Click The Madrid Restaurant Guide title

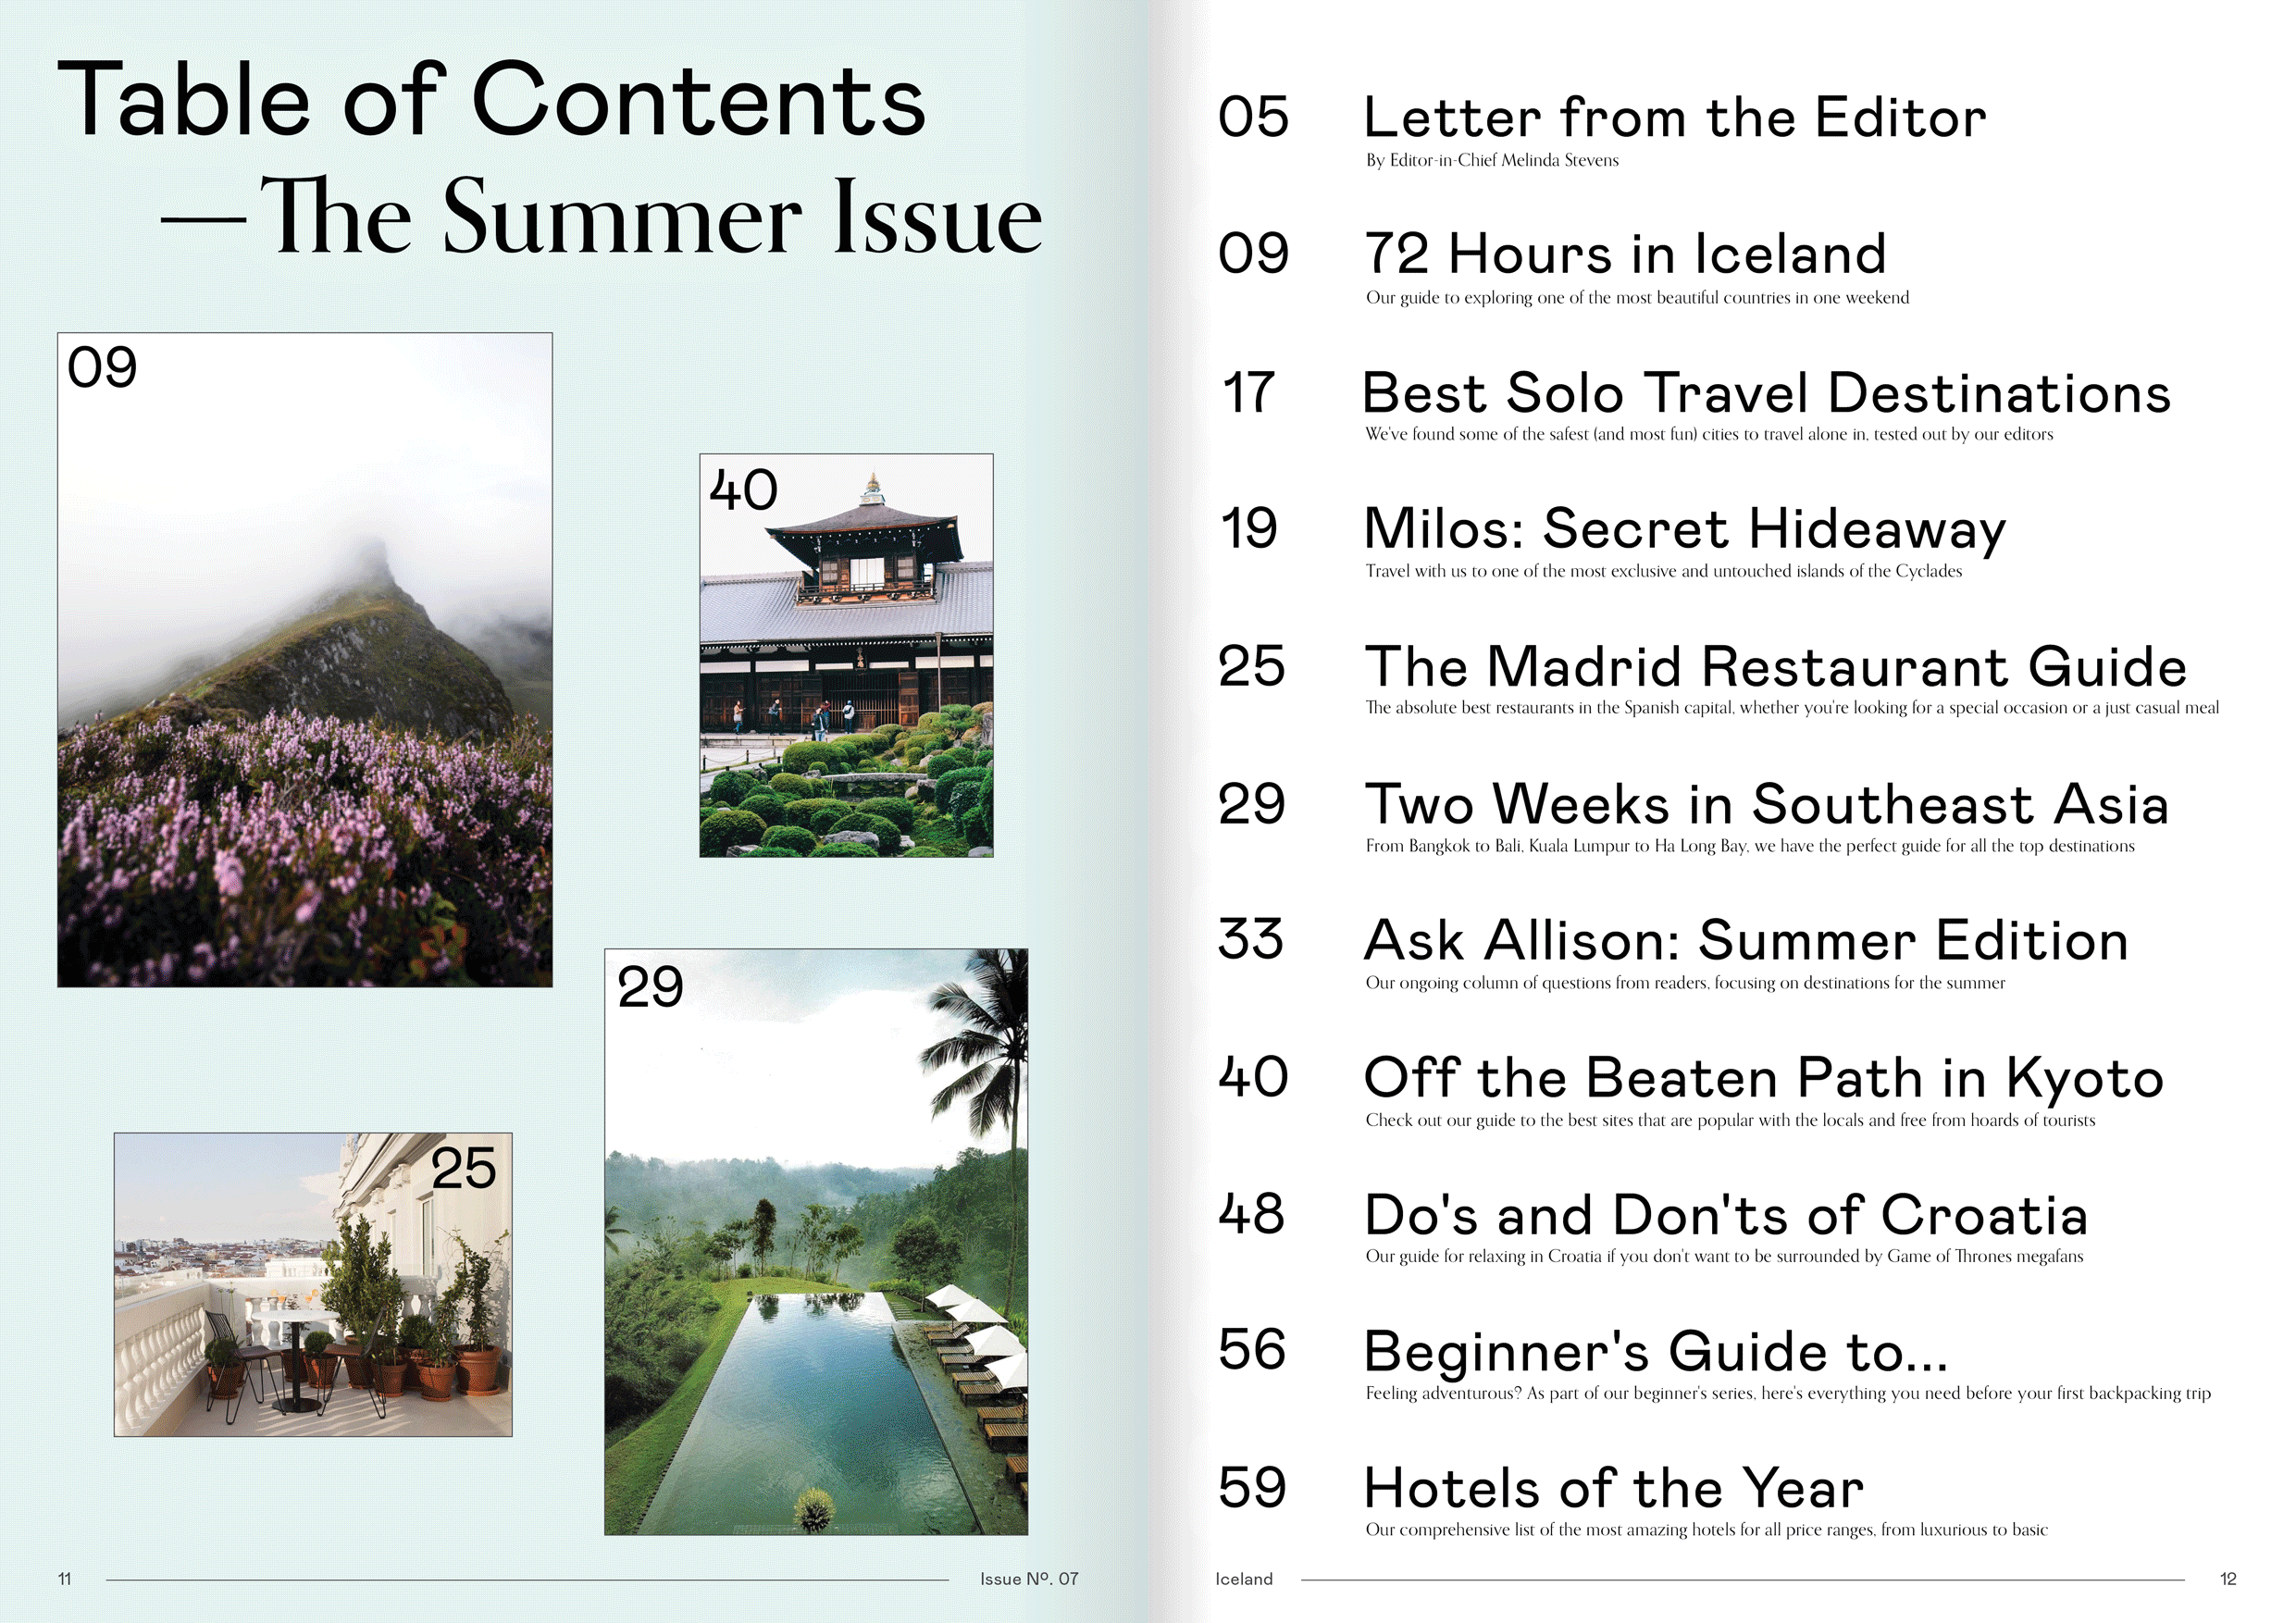1776,667
